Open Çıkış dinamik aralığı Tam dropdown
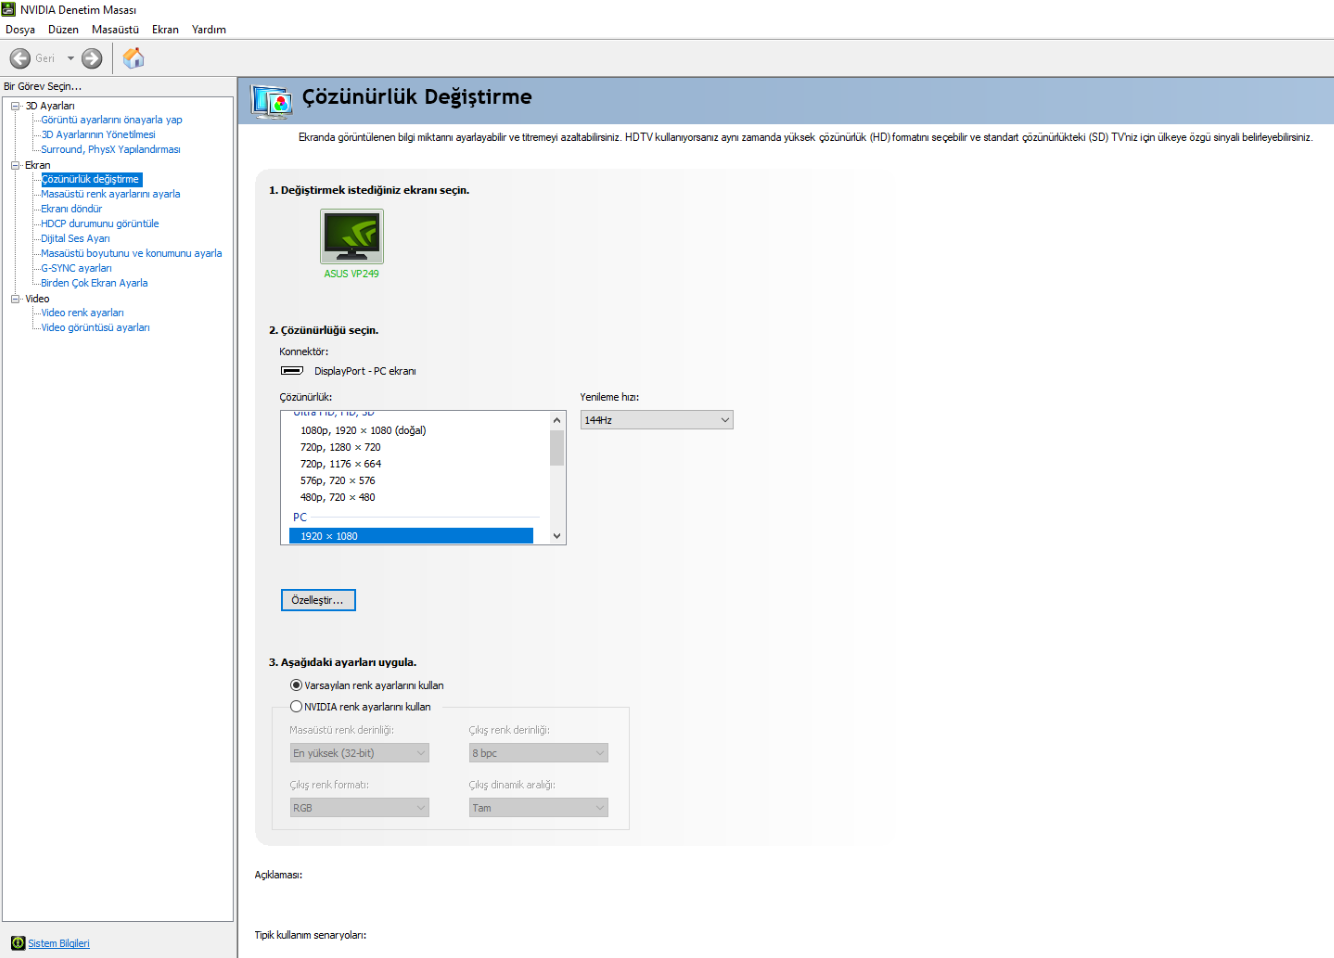The height and width of the screenshot is (958, 1334). tap(538, 808)
